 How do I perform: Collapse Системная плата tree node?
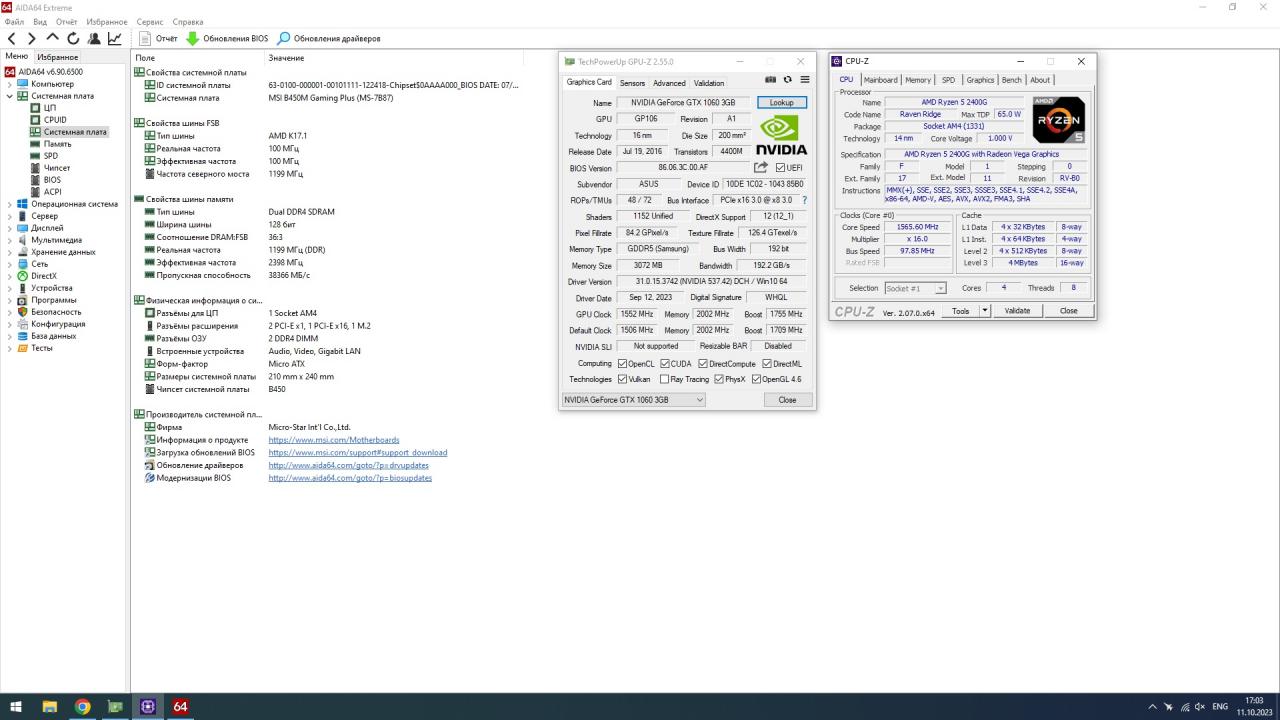click(9, 96)
